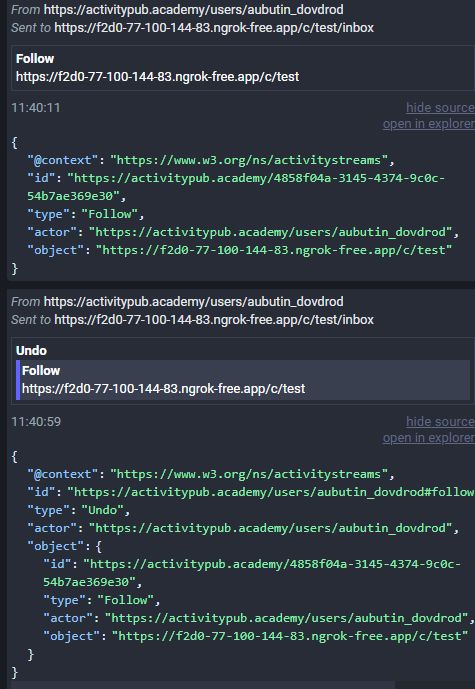This screenshot has width=475, height=689.
Task: Click the timestamp 11:40:11
Action: [x=36, y=108]
